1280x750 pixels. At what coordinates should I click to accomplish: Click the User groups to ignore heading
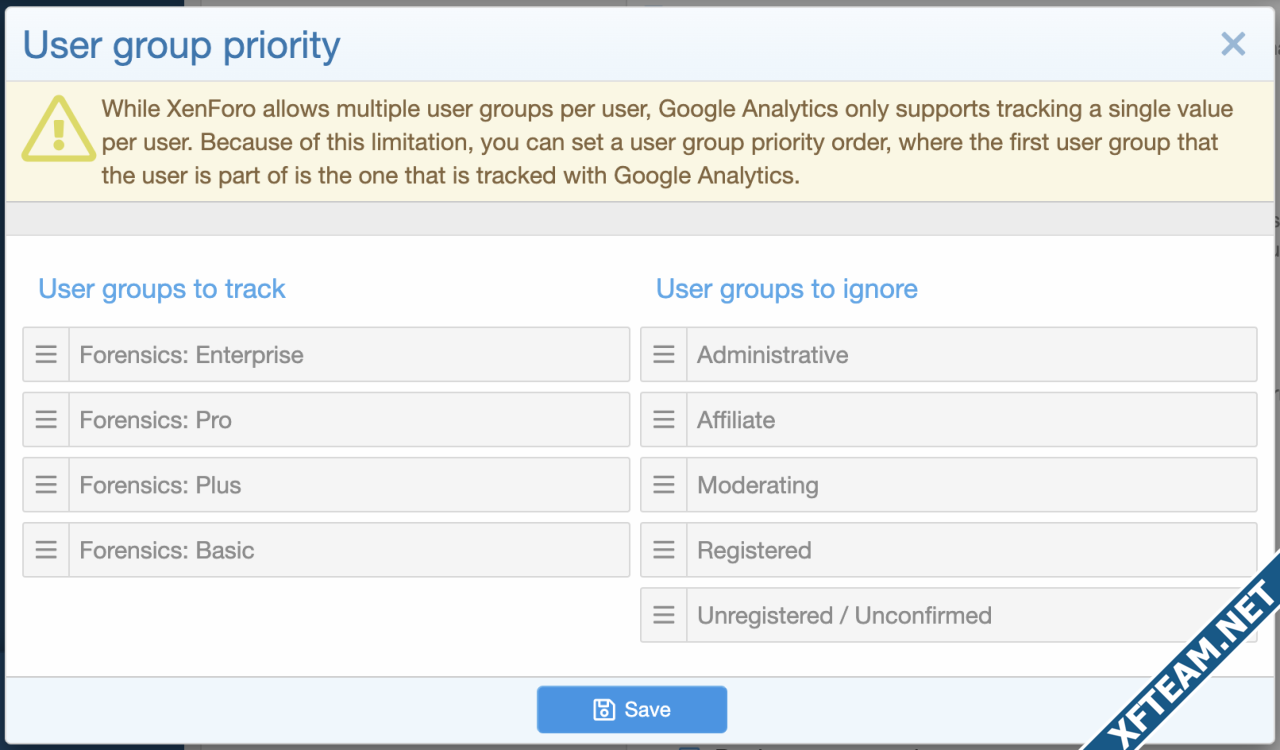(787, 289)
